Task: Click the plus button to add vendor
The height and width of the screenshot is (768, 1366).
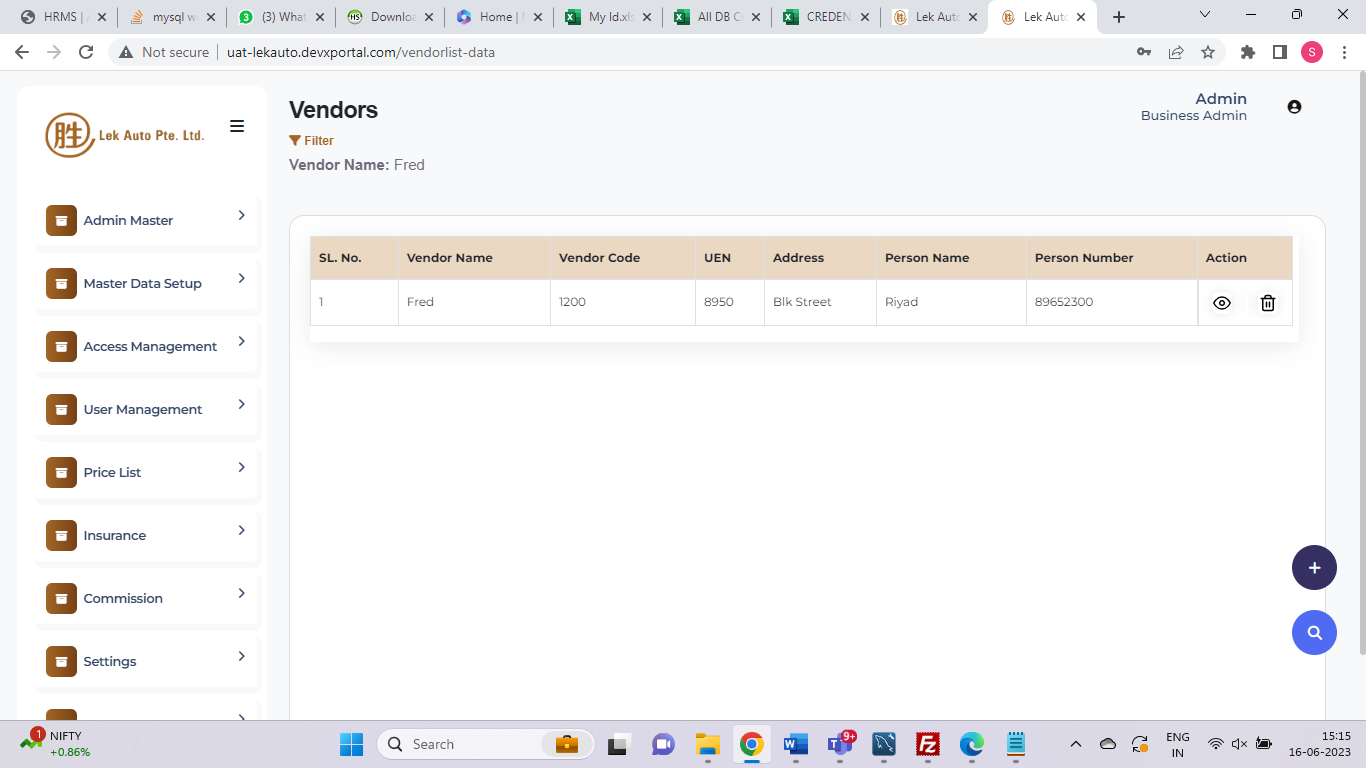Action: (x=1314, y=568)
